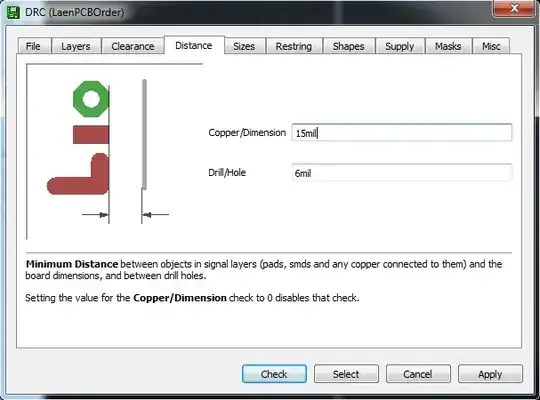View the Supply tab
The image size is (540, 400).
click(399, 46)
